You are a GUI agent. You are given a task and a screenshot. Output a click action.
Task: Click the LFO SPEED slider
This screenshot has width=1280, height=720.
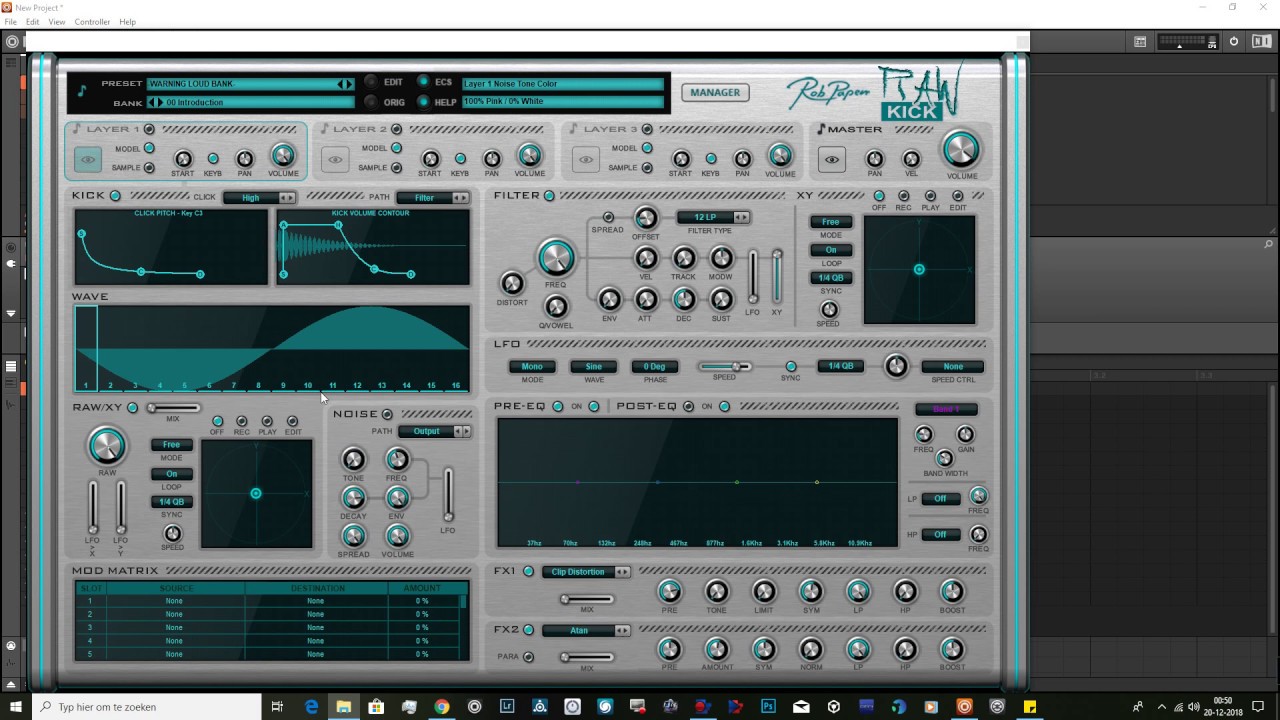(725, 367)
